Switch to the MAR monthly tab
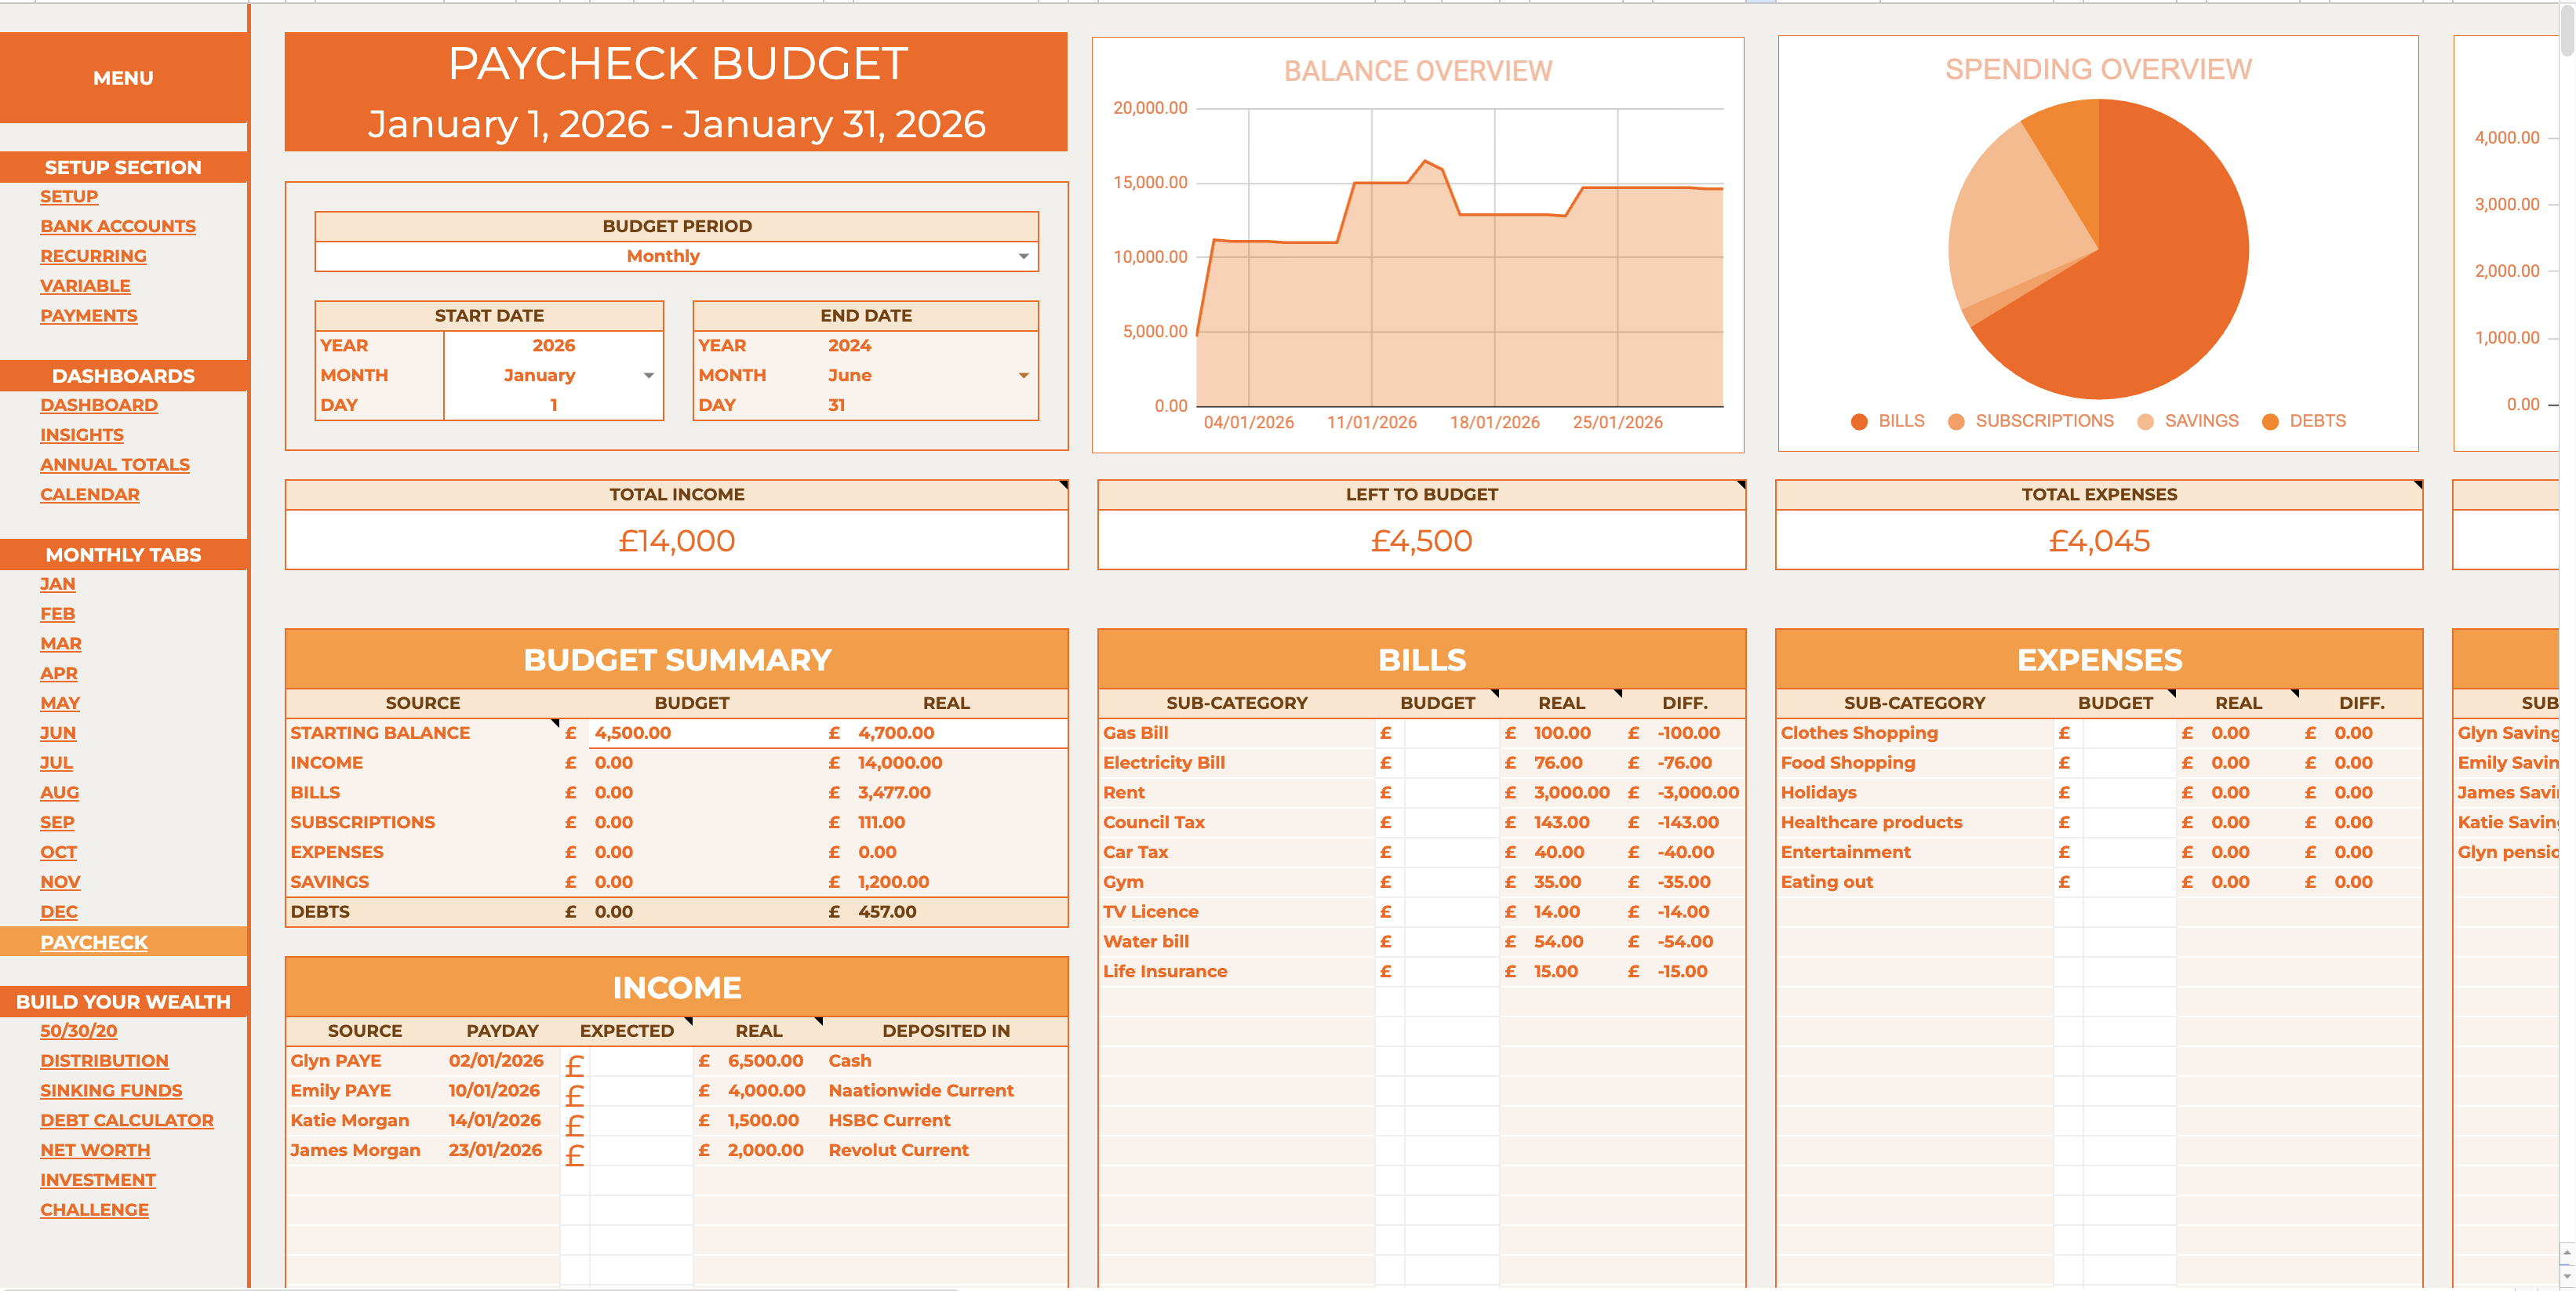The width and height of the screenshot is (2576, 1291). click(x=61, y=644)
